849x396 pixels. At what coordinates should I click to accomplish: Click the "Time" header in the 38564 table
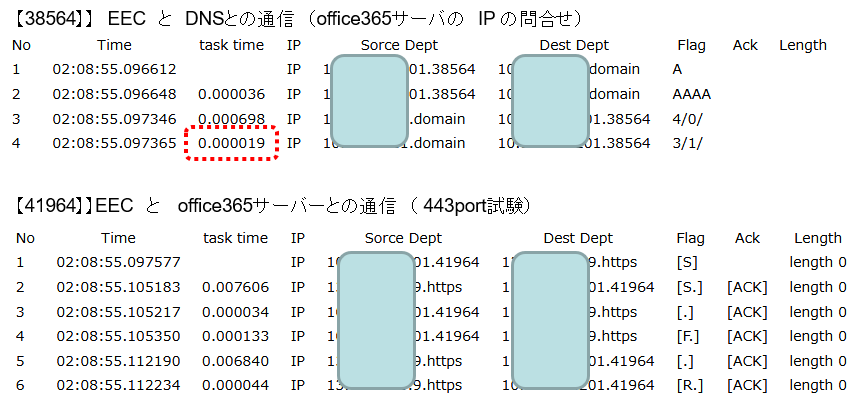115,45
